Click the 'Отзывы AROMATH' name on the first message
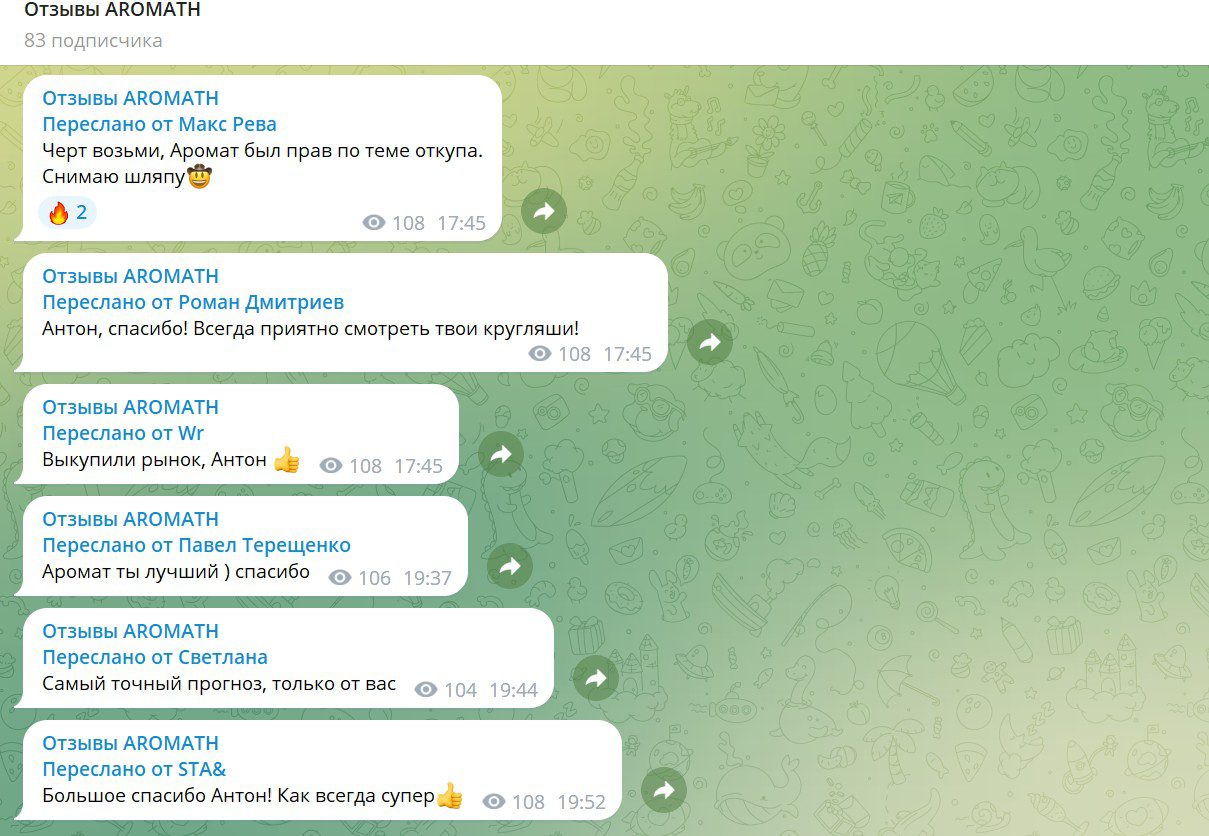The image size is (1209, 836). 130,98
